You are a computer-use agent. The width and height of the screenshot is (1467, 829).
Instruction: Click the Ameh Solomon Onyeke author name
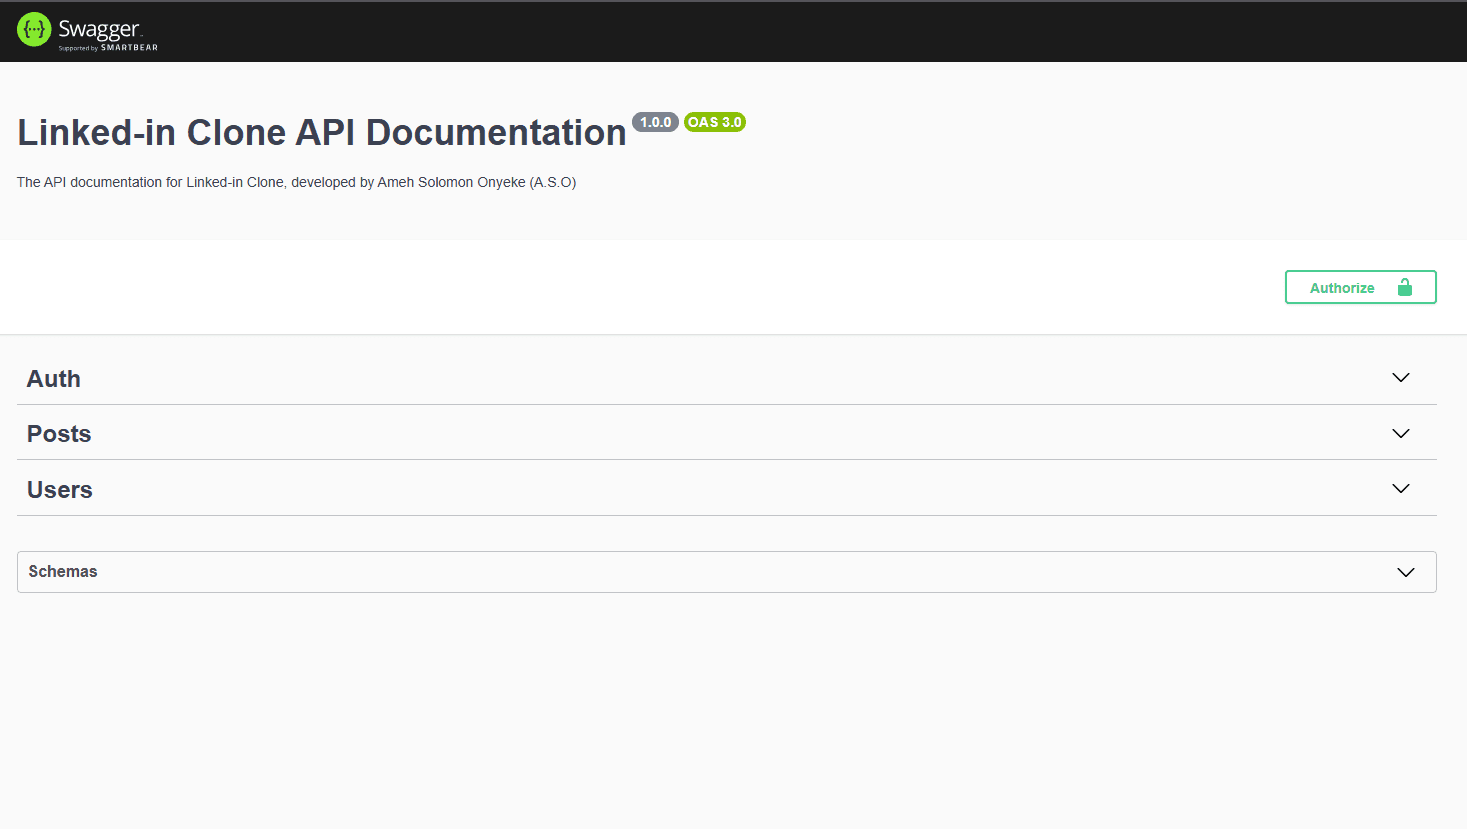450,182
